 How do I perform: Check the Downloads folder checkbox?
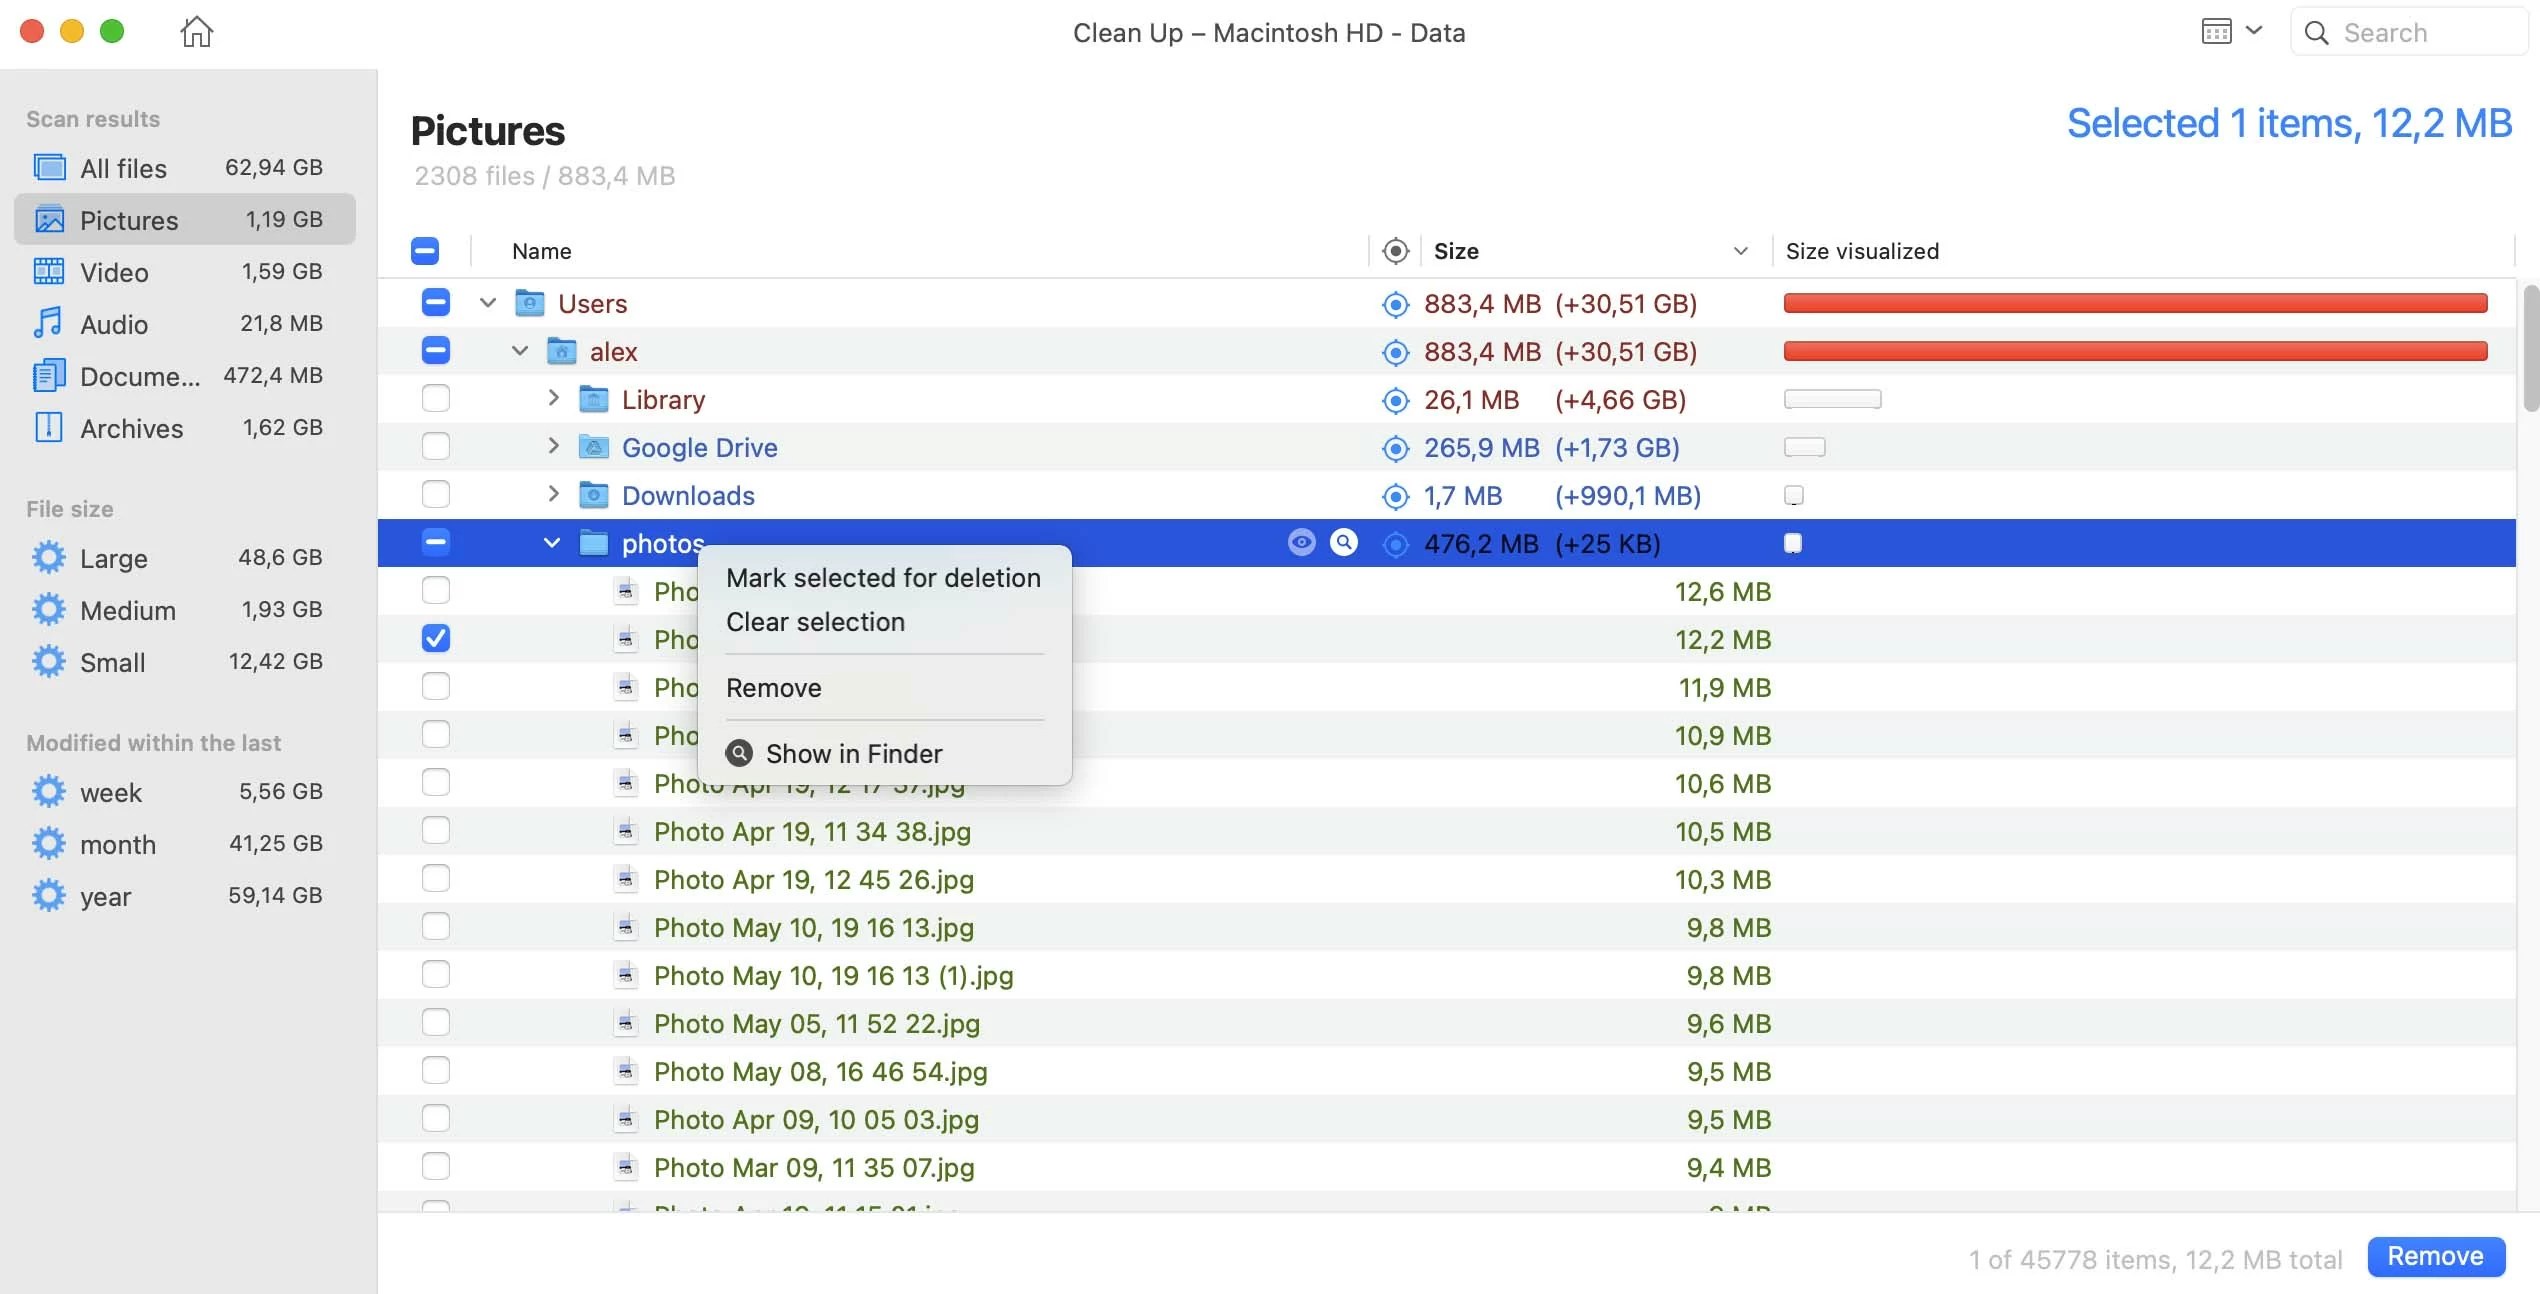click(x=435, y=494)
